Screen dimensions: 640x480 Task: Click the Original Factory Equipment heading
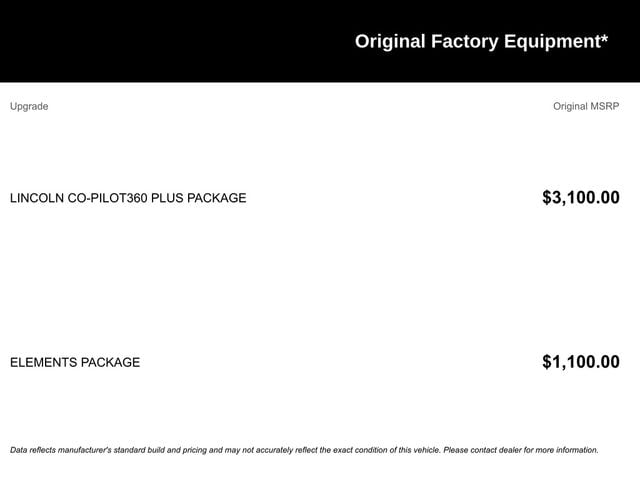pyautogui.click(x=481, y=42)
